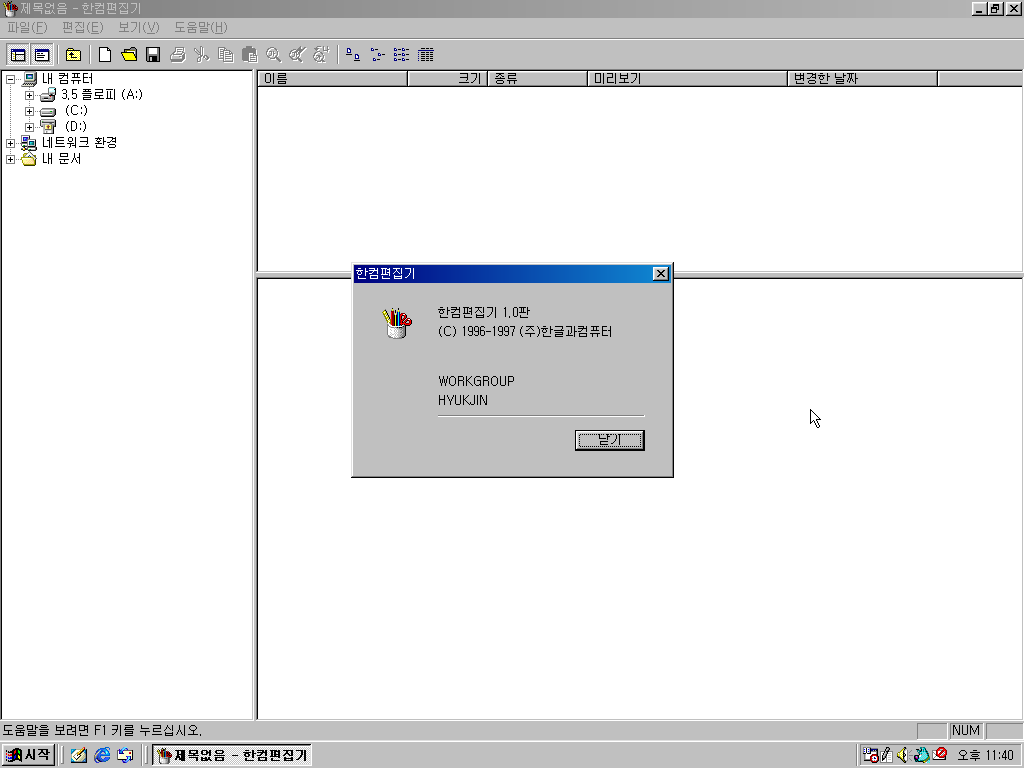The width and height of the screenshot is (1024, 768).
Task: Click the tray icon right of the speaker
Action: [x=921, y=755]
